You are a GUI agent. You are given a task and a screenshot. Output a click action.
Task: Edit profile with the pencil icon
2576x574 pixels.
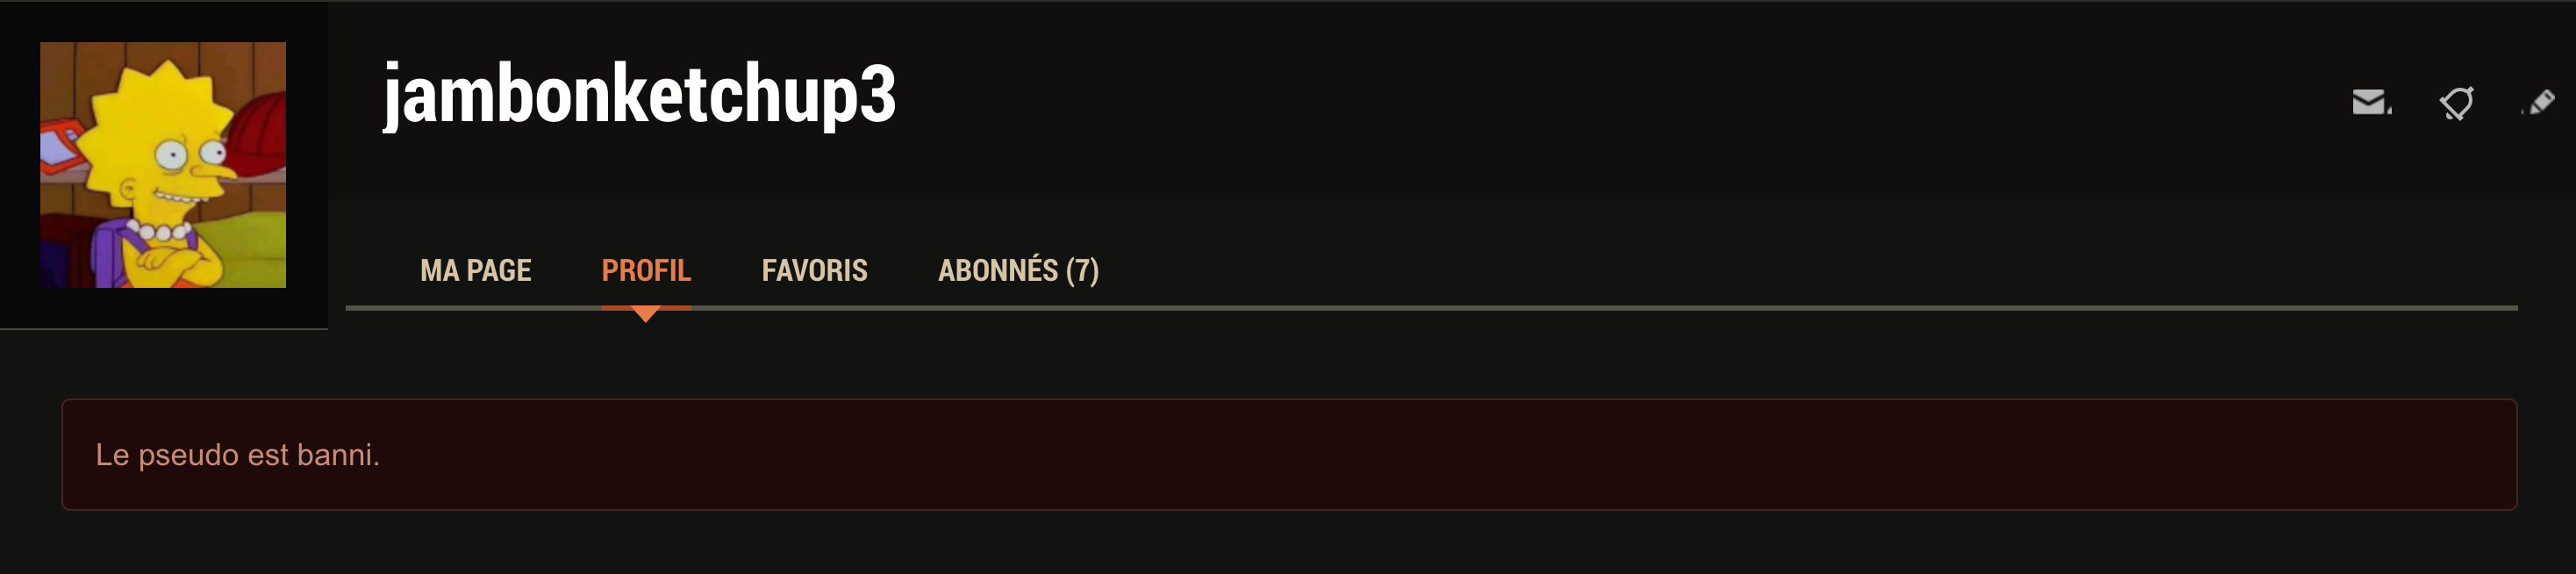pos(2541,102)
